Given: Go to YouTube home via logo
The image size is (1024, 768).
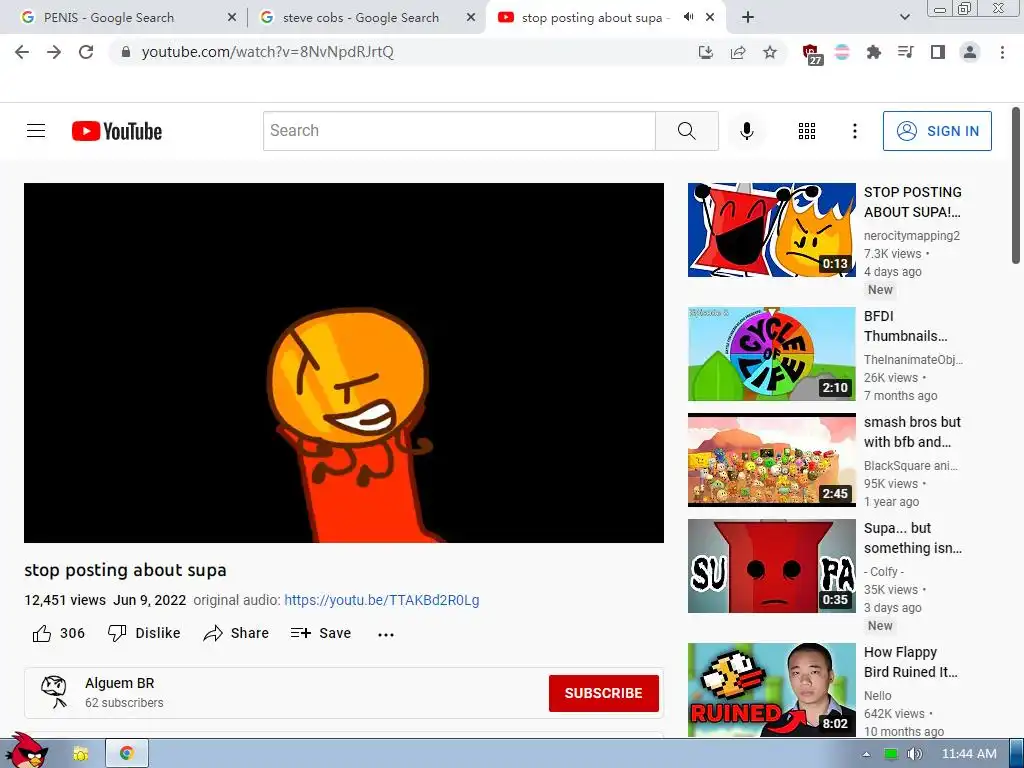Looking at the screenshot, I should [117, 131].
